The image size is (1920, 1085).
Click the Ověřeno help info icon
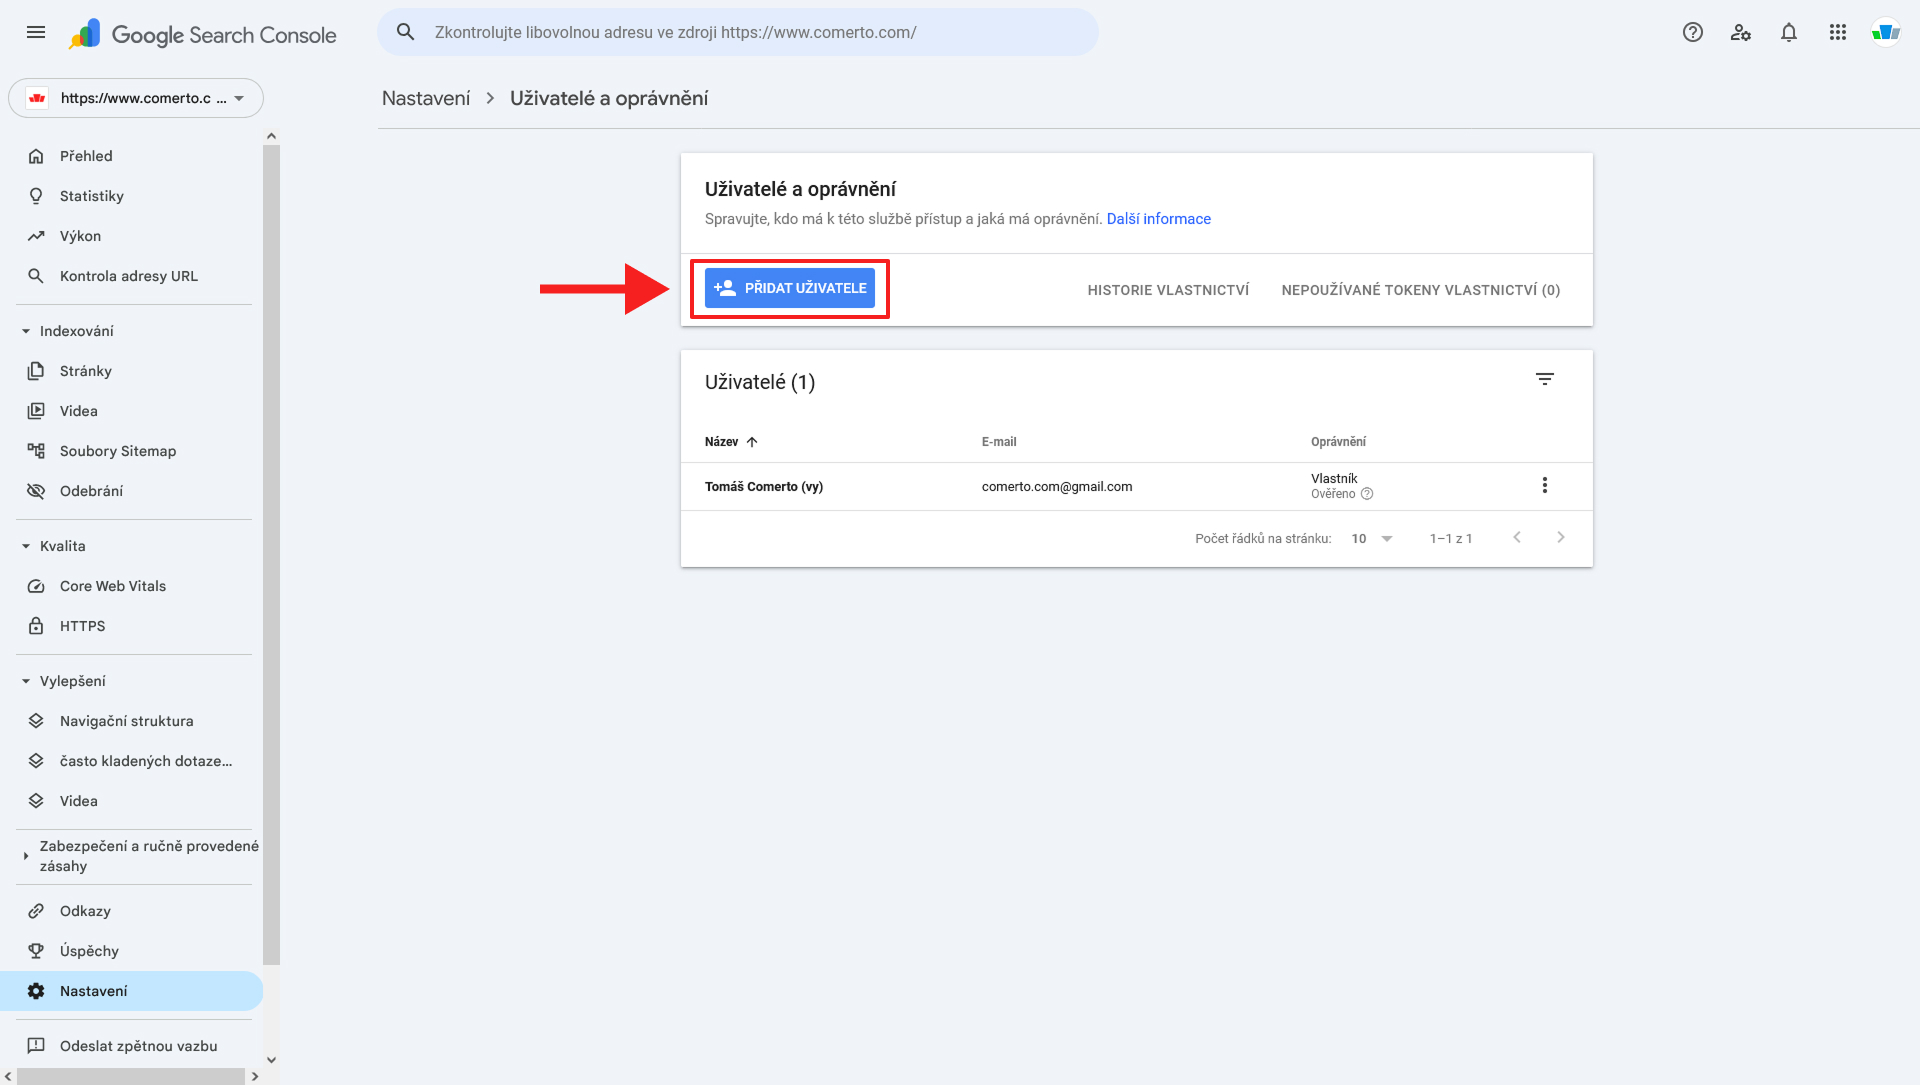click(1367, 494)
